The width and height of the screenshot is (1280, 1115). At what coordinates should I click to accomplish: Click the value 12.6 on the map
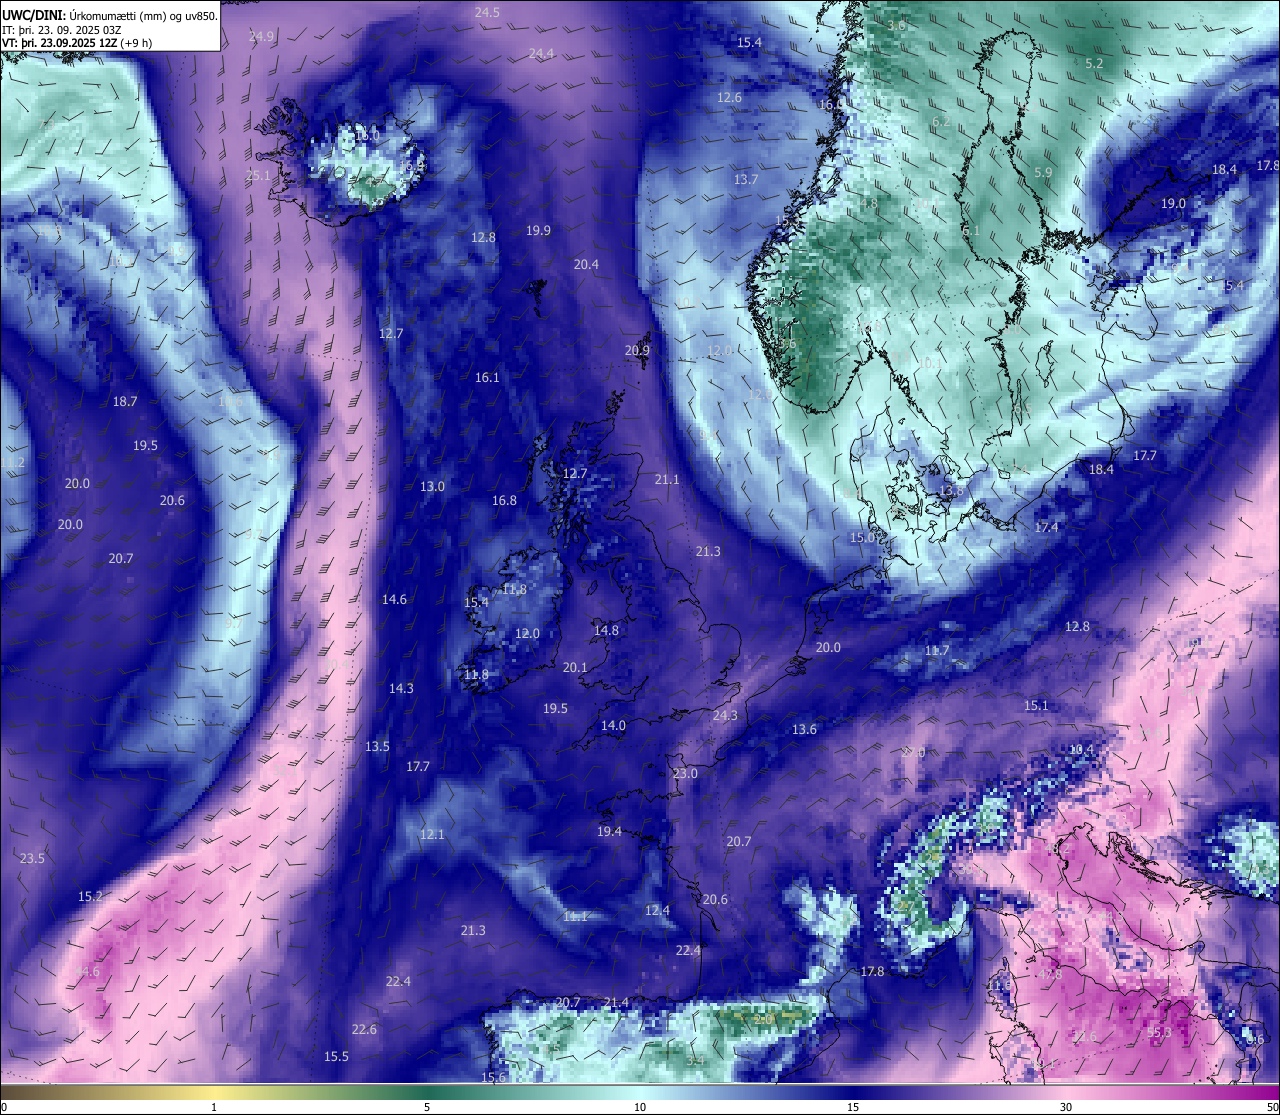pos(729,97)
